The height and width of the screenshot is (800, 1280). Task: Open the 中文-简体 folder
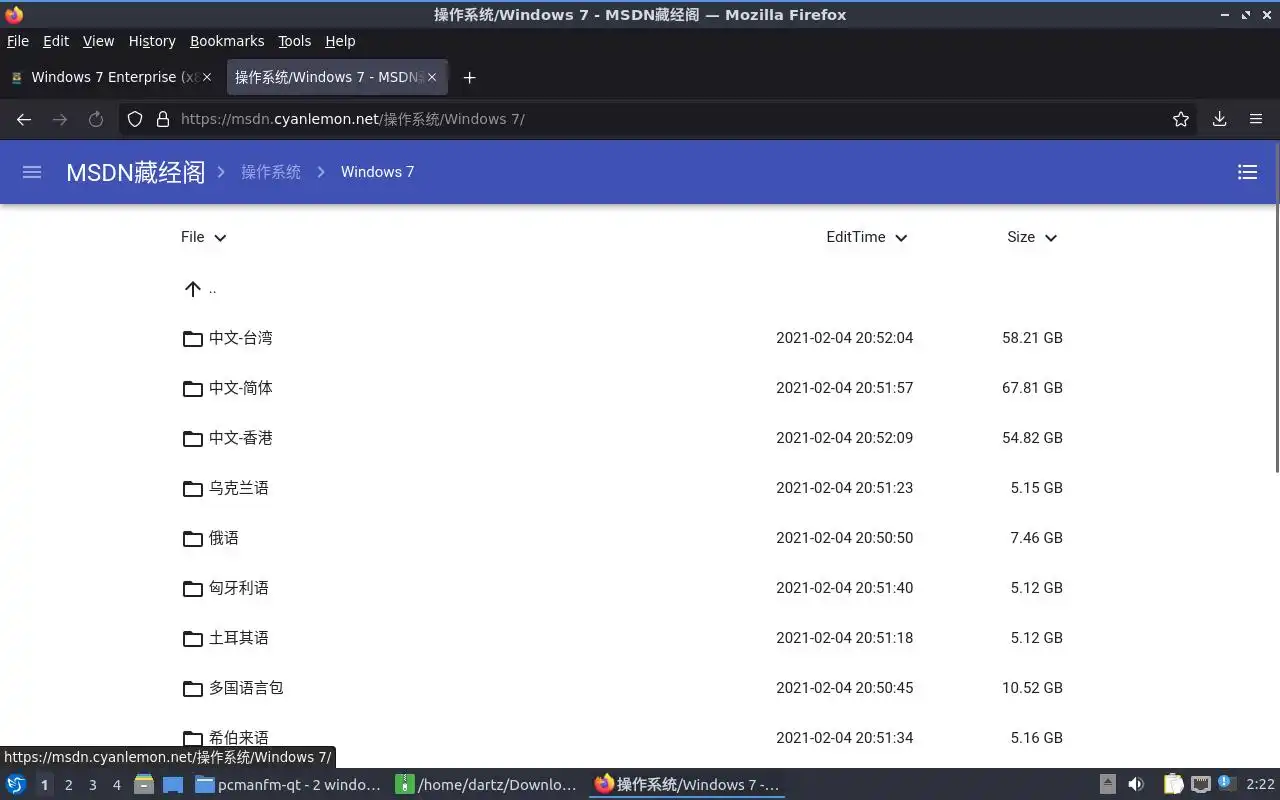(241, 388)
